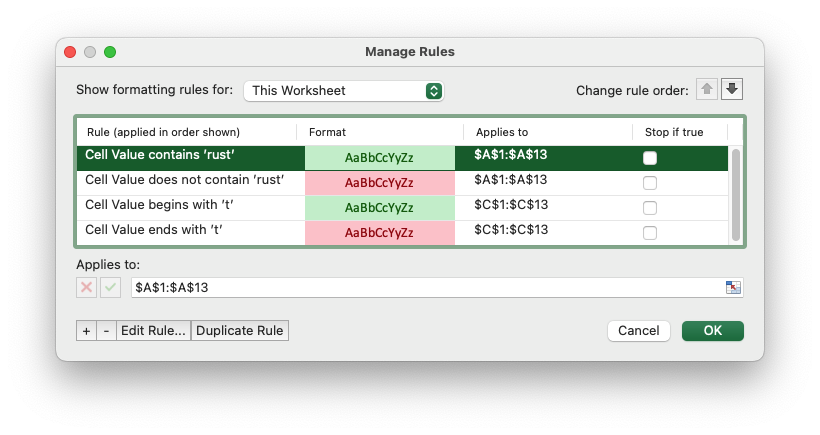
Task: Dismiss the dialog with Cancel
Action: pos(638,331)
